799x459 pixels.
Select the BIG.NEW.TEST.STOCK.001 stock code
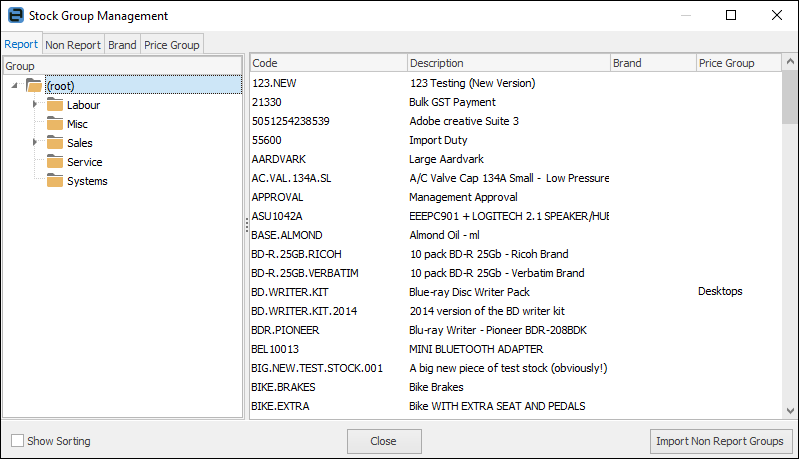click(317, 368)
